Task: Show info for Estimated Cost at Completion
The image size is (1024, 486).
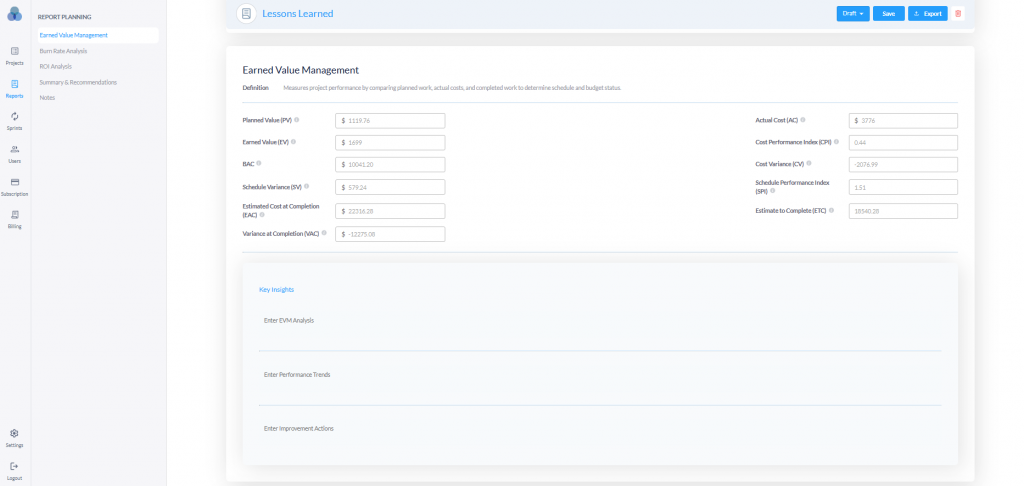Action: 262,214
